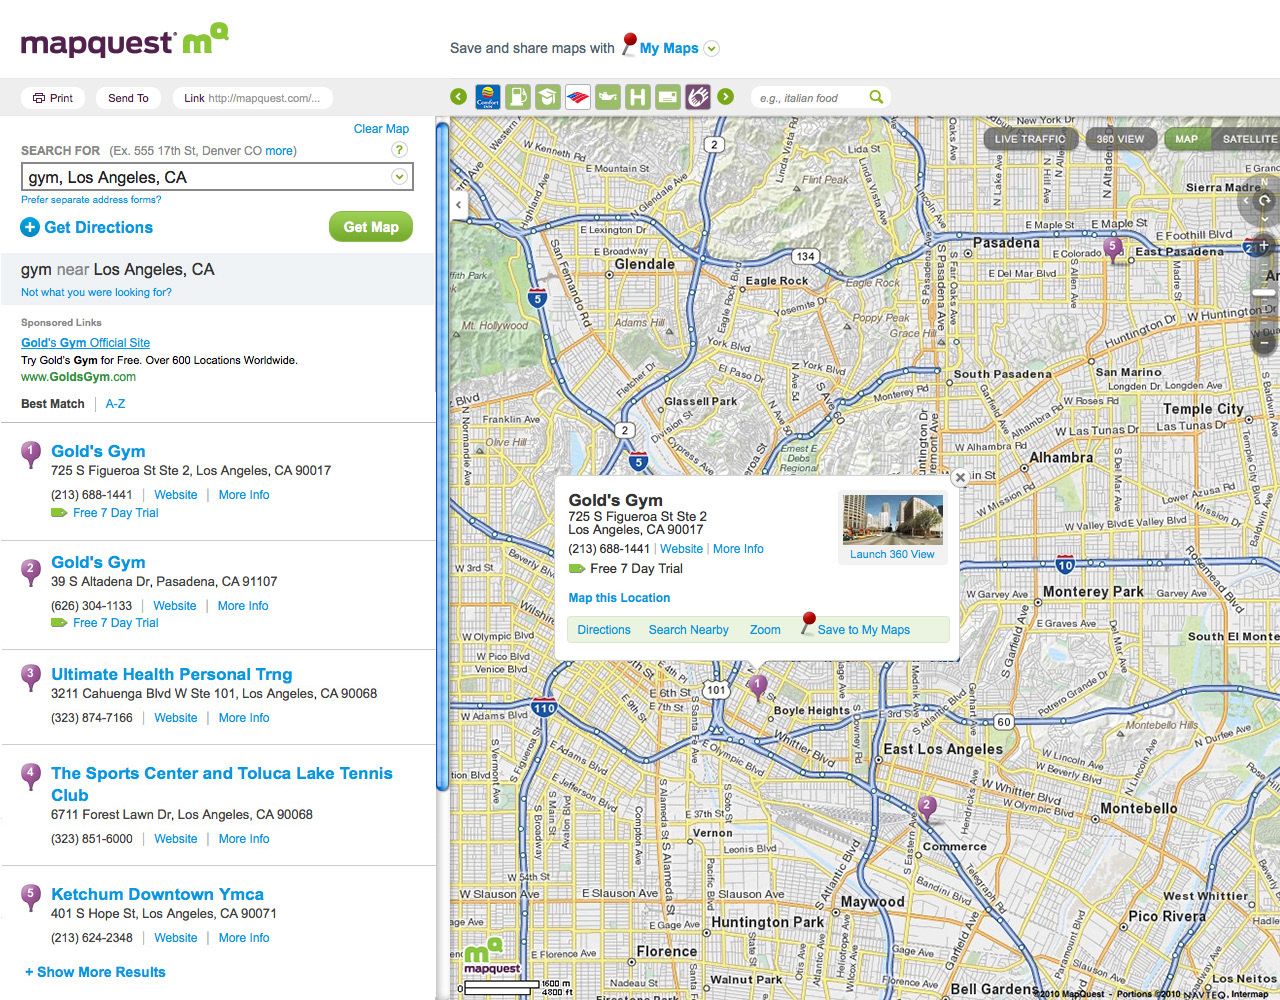This screenshot has height=1000, width=1280.
Task: Switch to Map view
Action: (x=1187, y=139)
